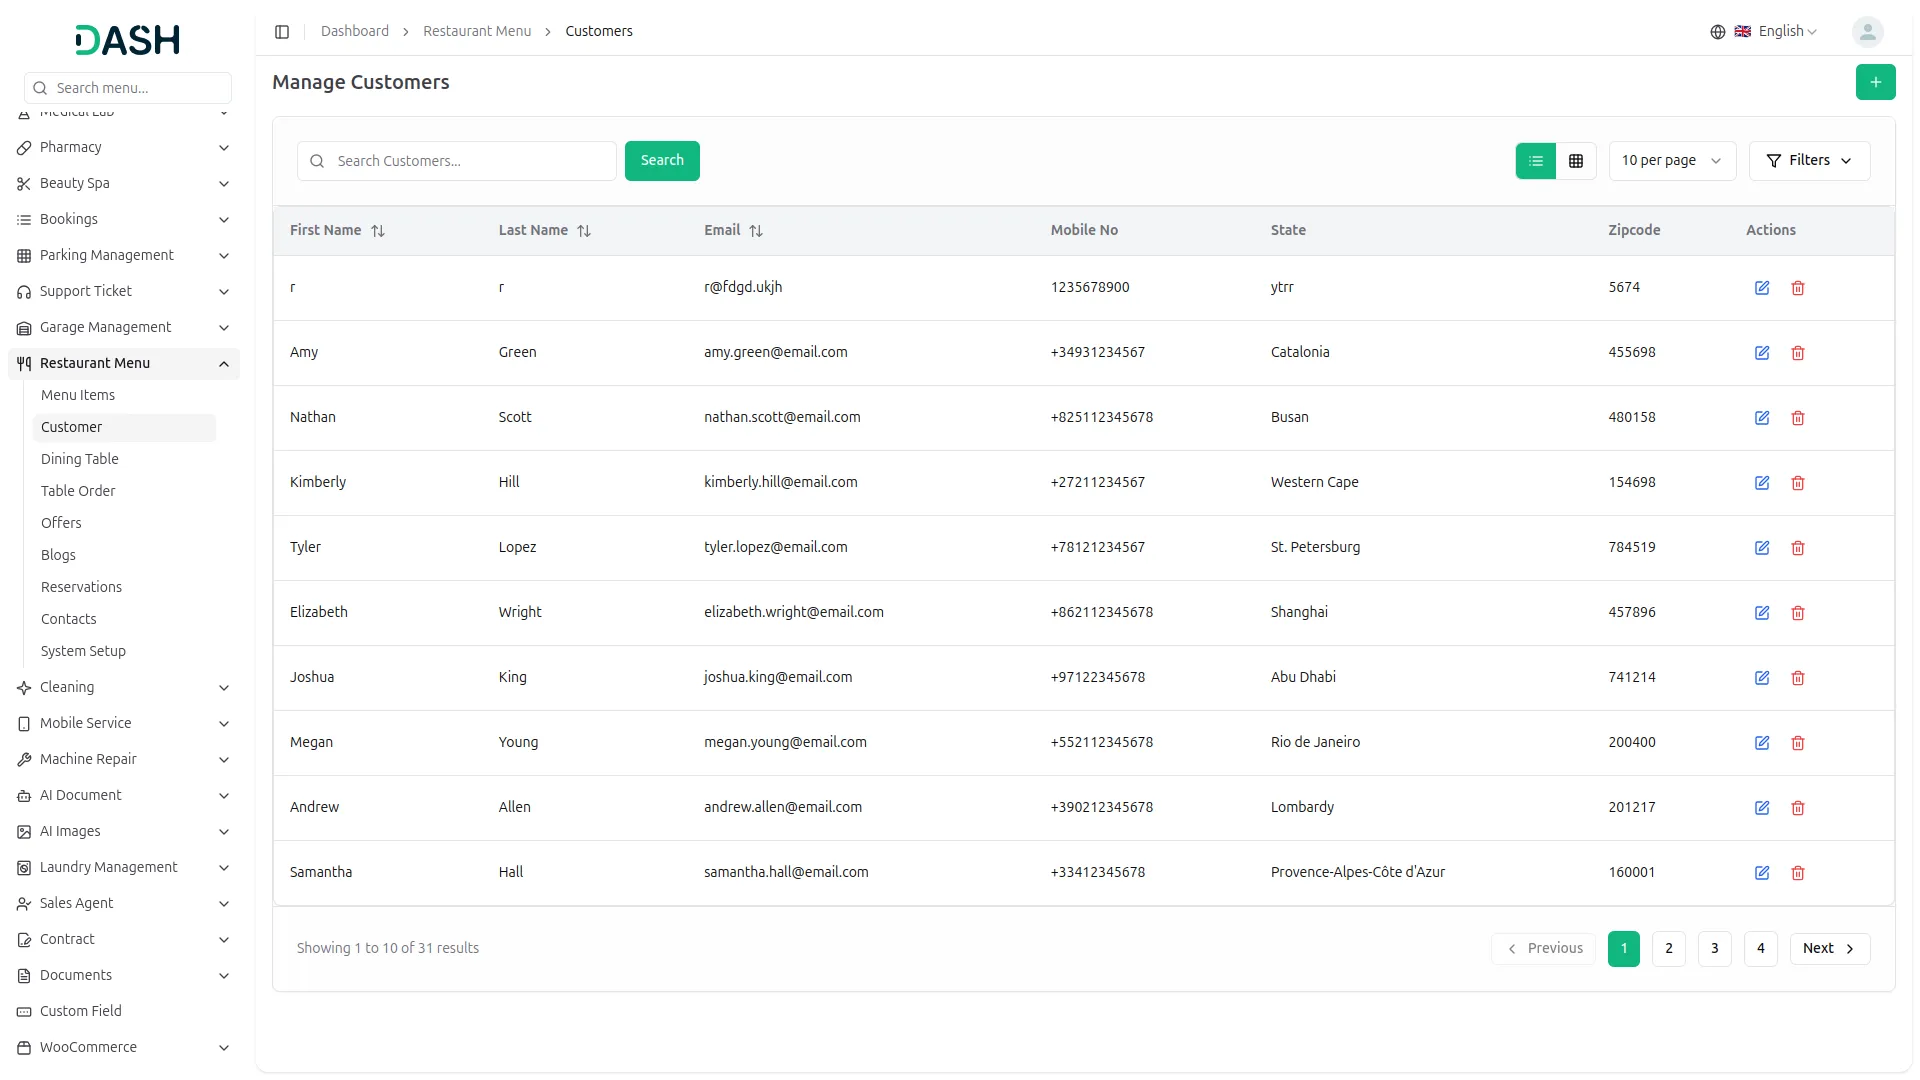Click the trash icon for Samantha Hall

tap(1798, 873)
